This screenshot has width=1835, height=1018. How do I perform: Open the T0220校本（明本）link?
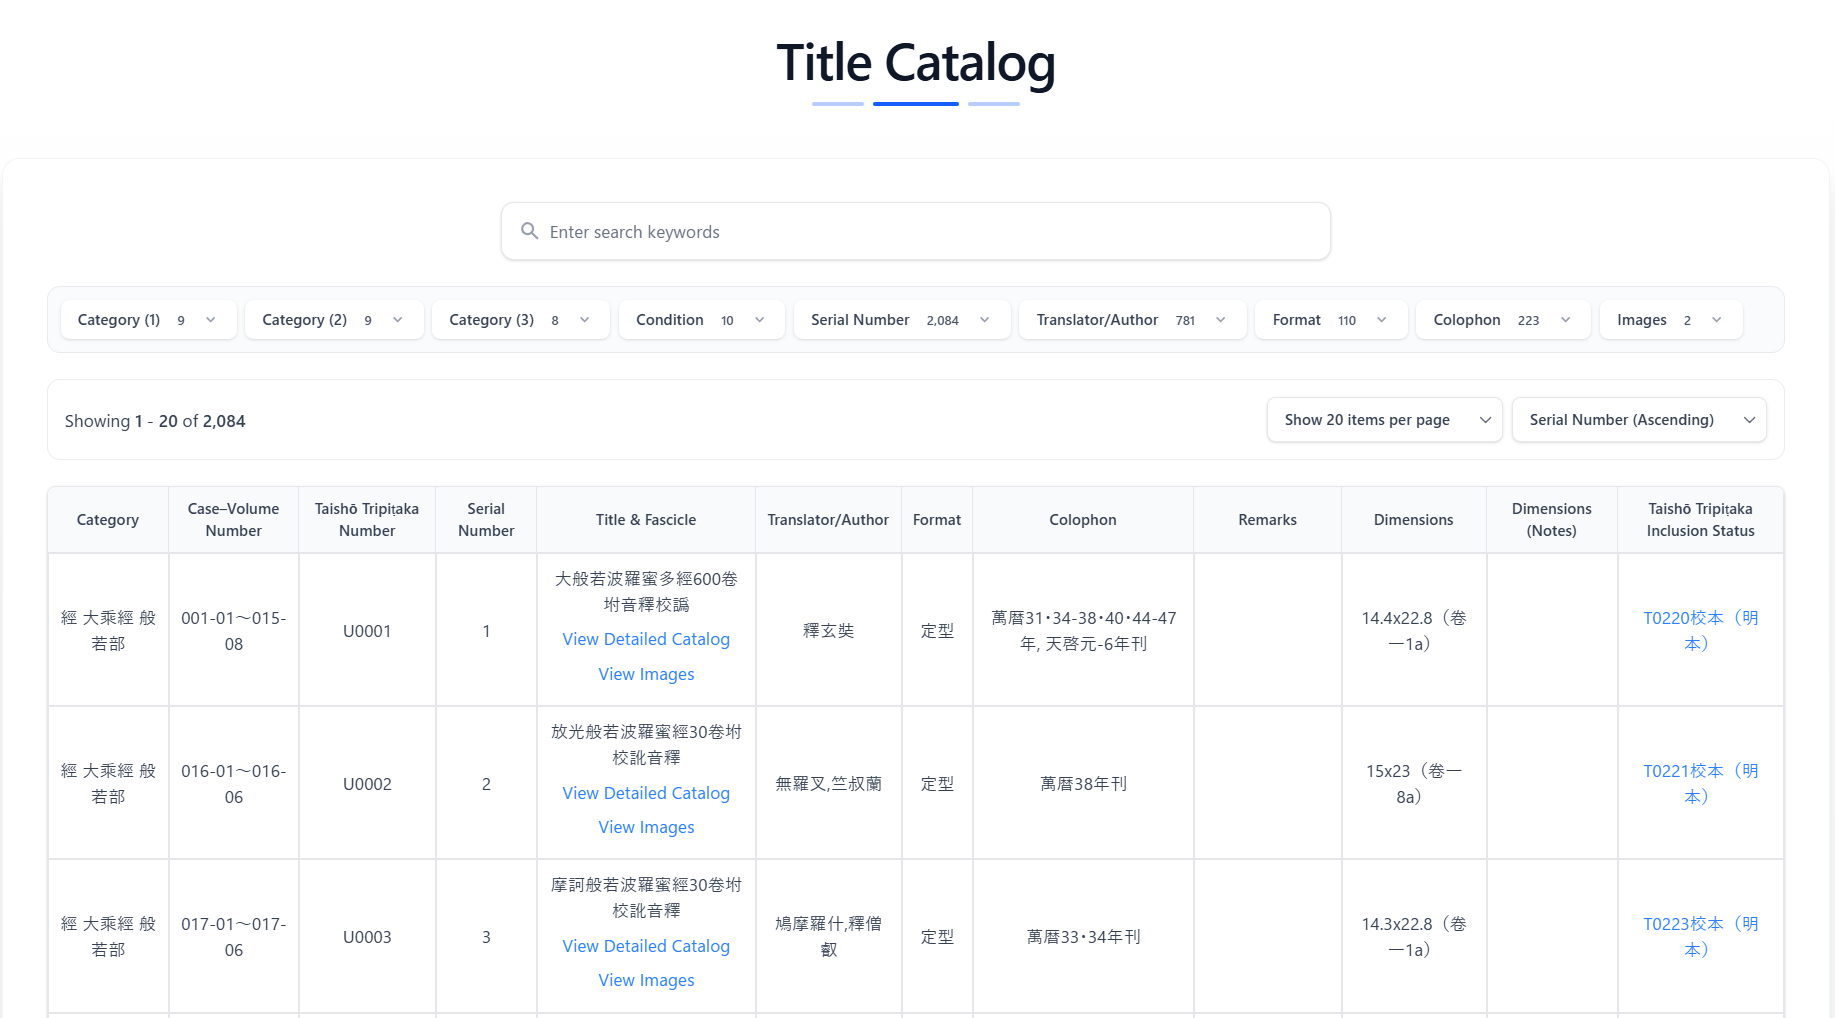pos(1700,630)
